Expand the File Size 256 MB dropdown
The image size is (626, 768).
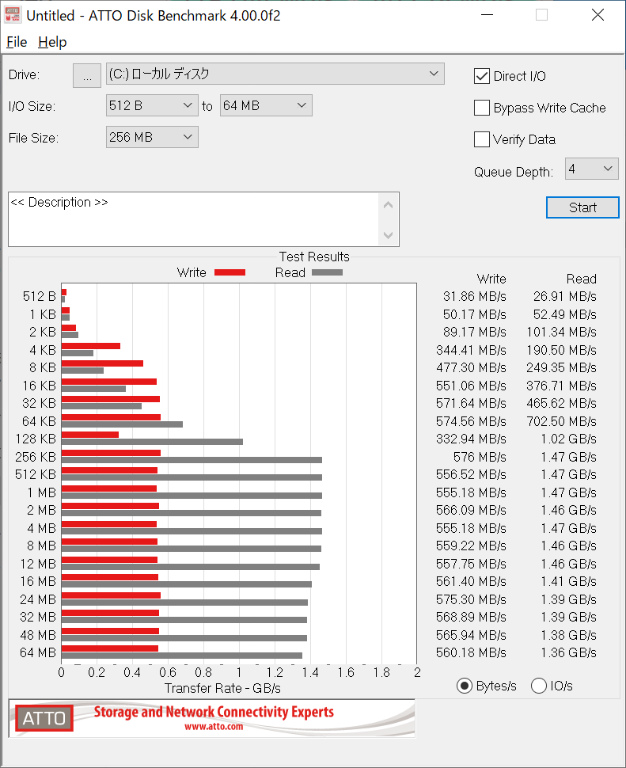click(x=152, y=137)
